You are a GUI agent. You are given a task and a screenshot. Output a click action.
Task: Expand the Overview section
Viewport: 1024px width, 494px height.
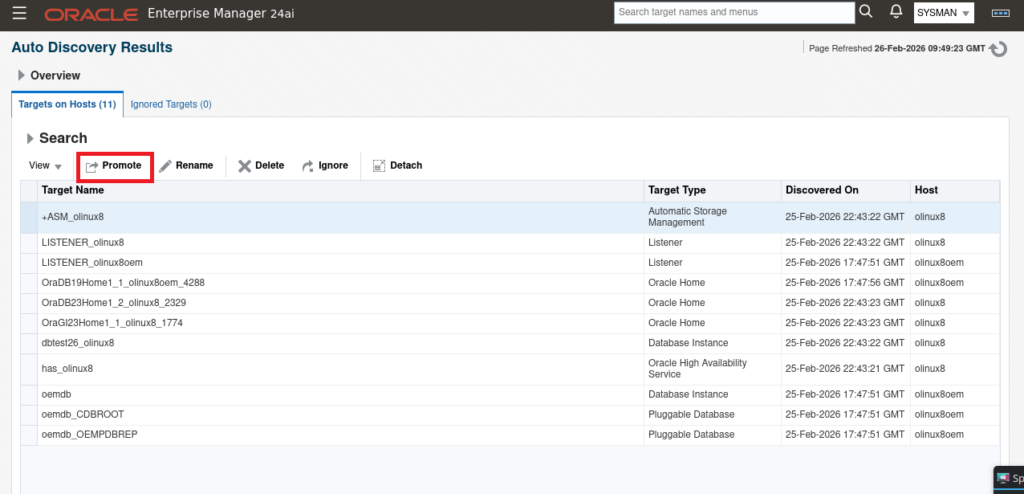[x=22, y=76]
